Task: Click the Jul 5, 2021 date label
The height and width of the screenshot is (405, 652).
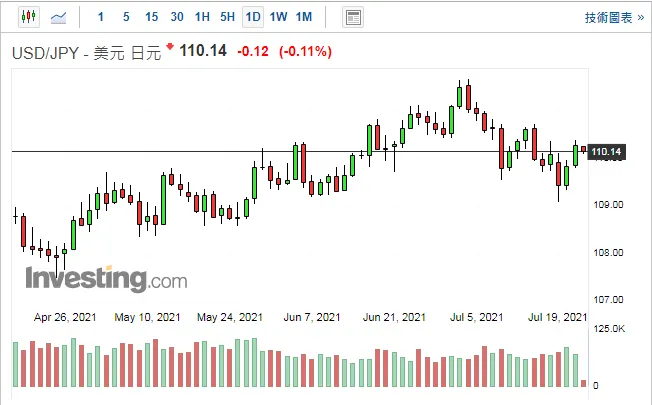Action: tap(477, 317)
